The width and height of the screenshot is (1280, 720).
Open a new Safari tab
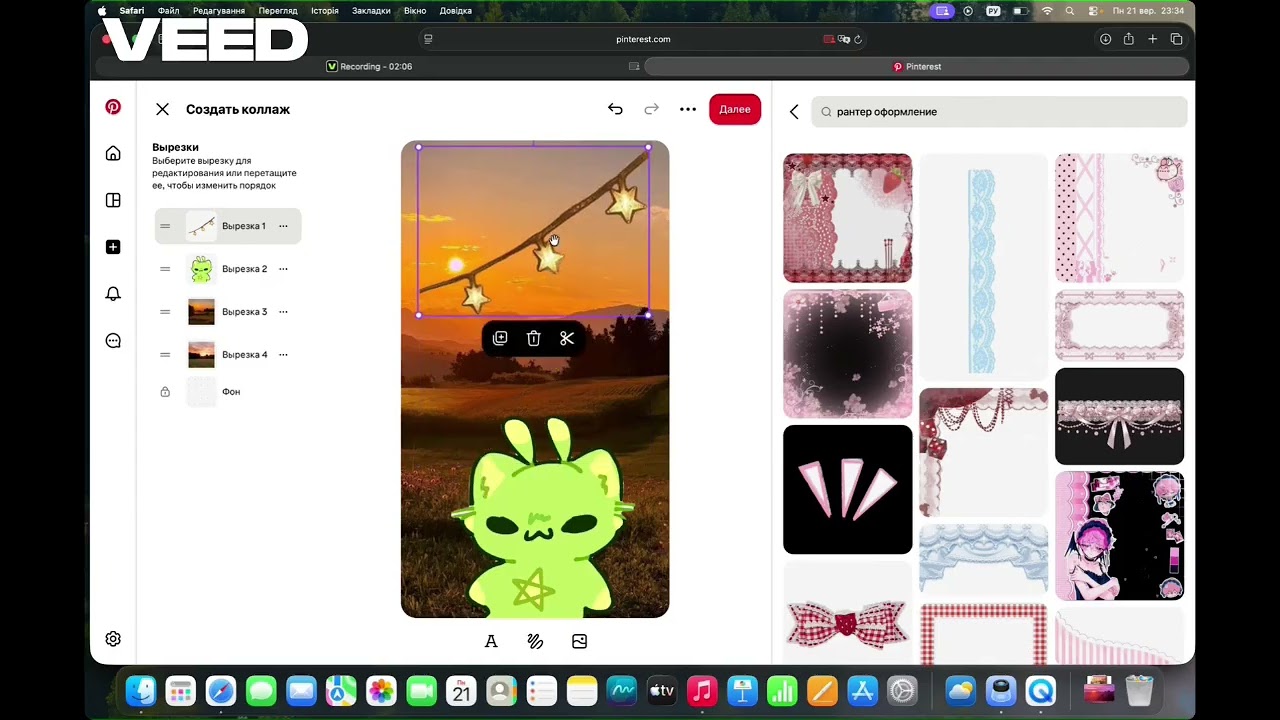(1153, 39)
